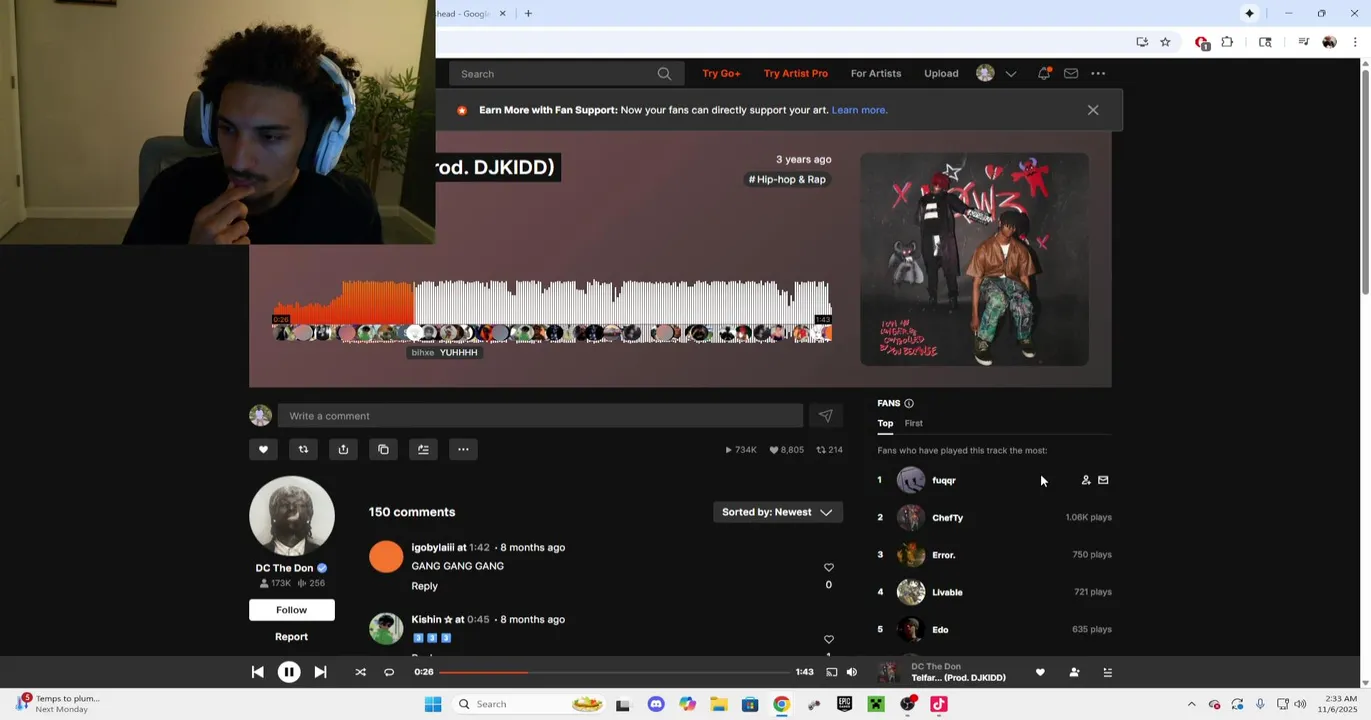Click the track artwork thumbnail
The image size is (1371, 720).
(974, 259)
